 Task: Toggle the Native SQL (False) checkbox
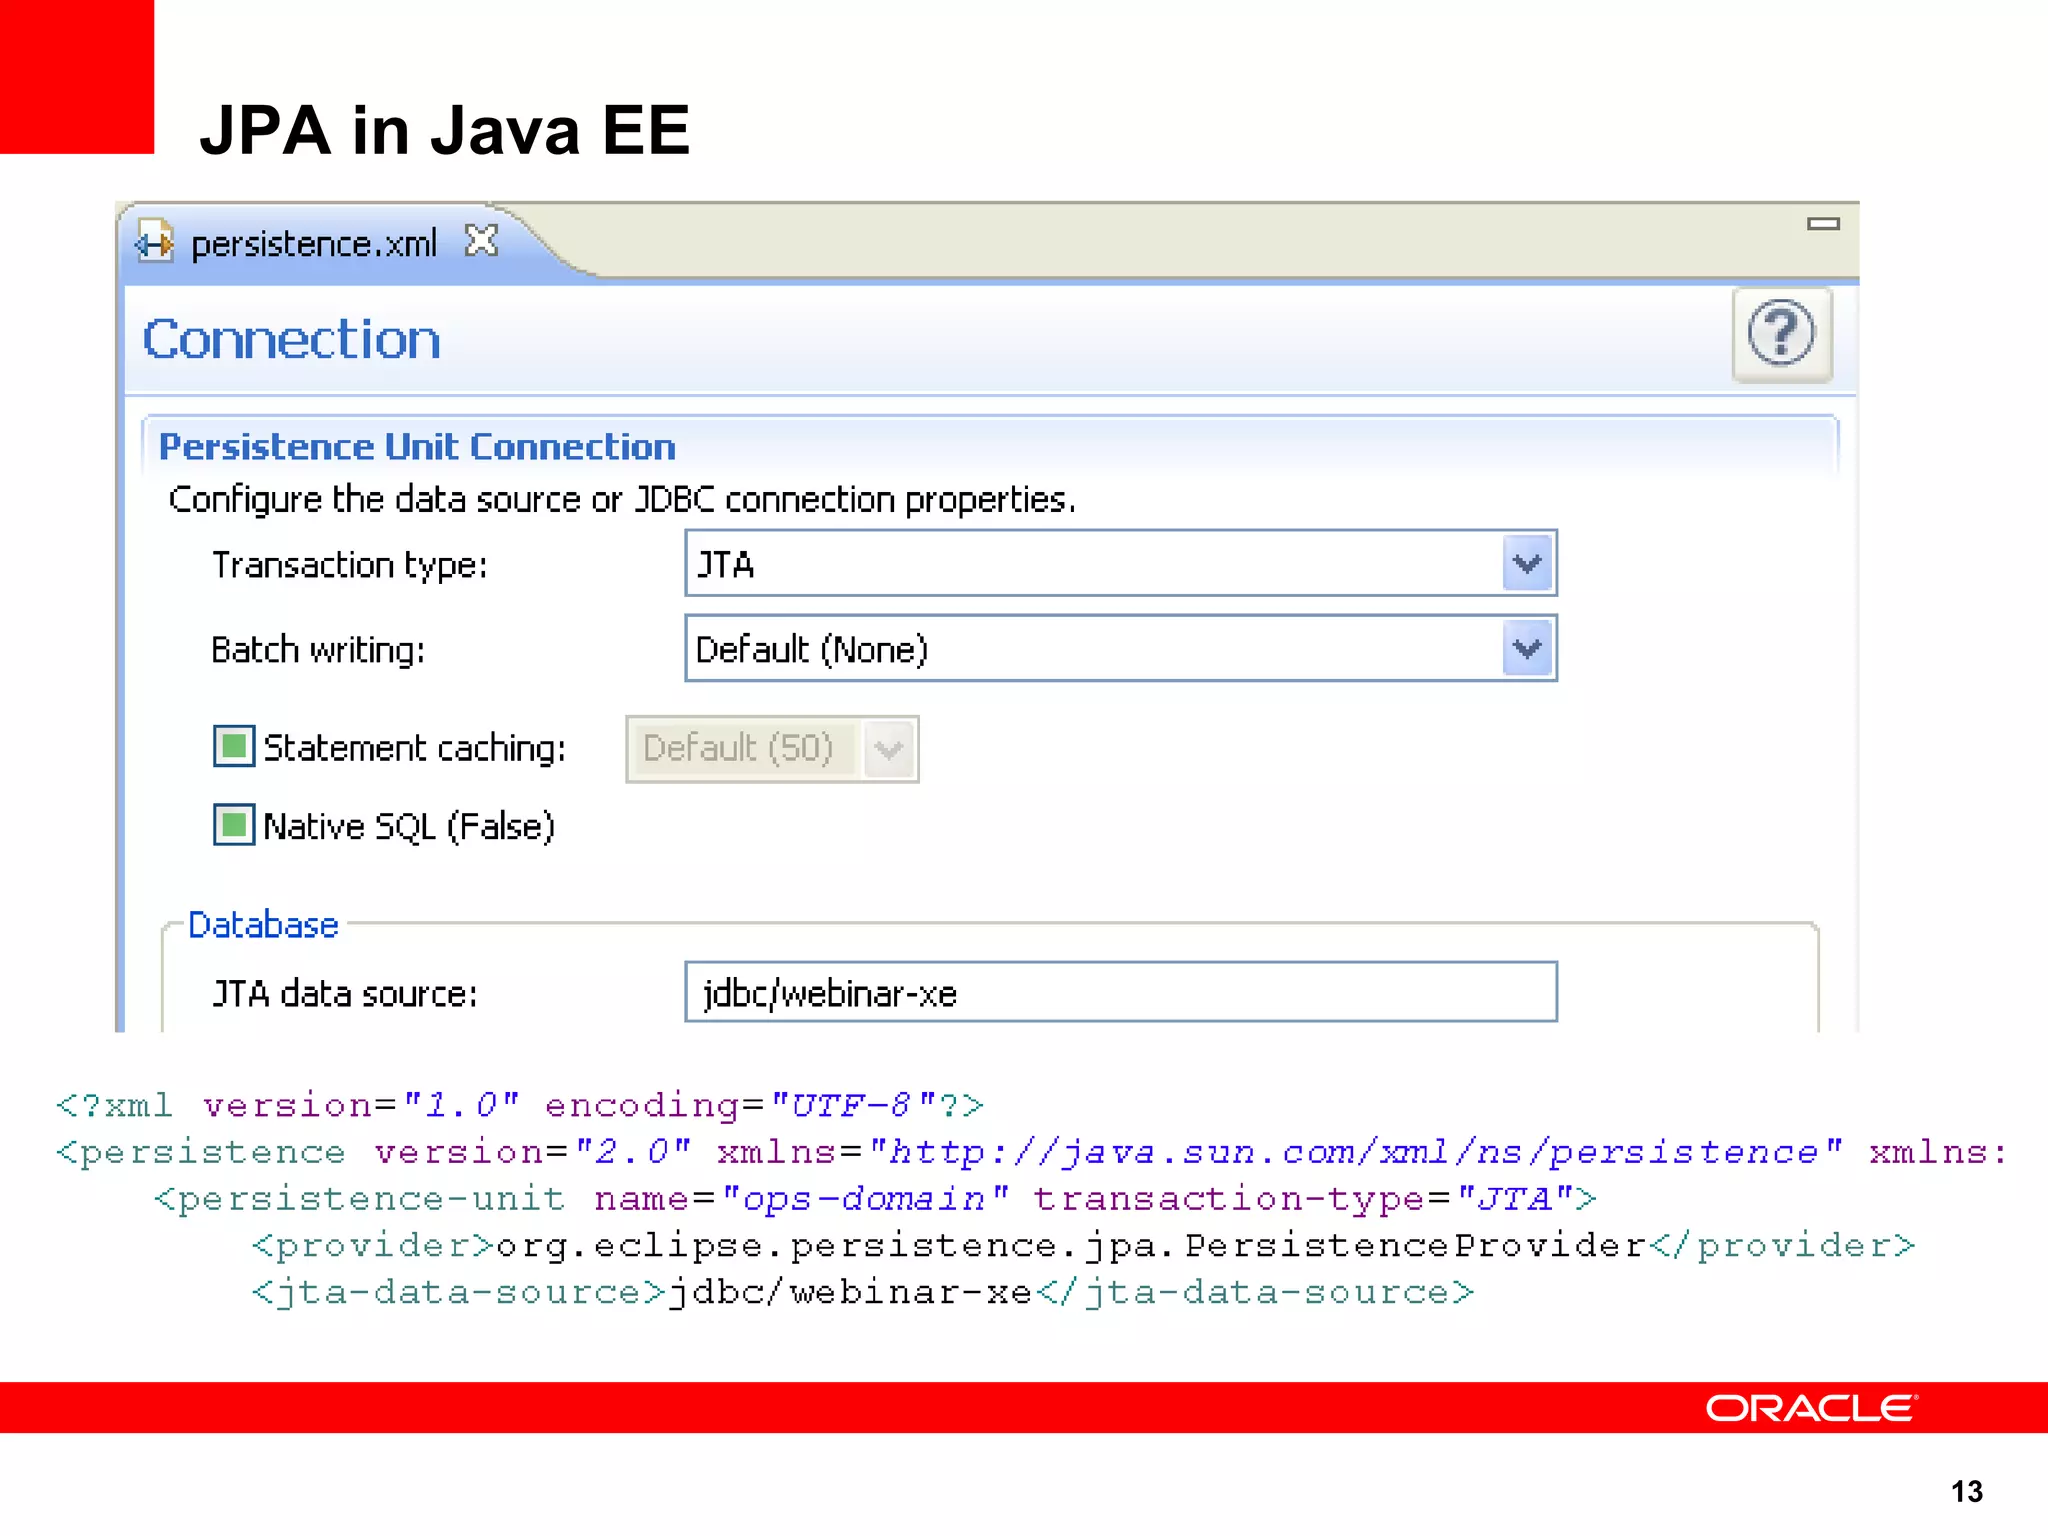pos(234,824)
